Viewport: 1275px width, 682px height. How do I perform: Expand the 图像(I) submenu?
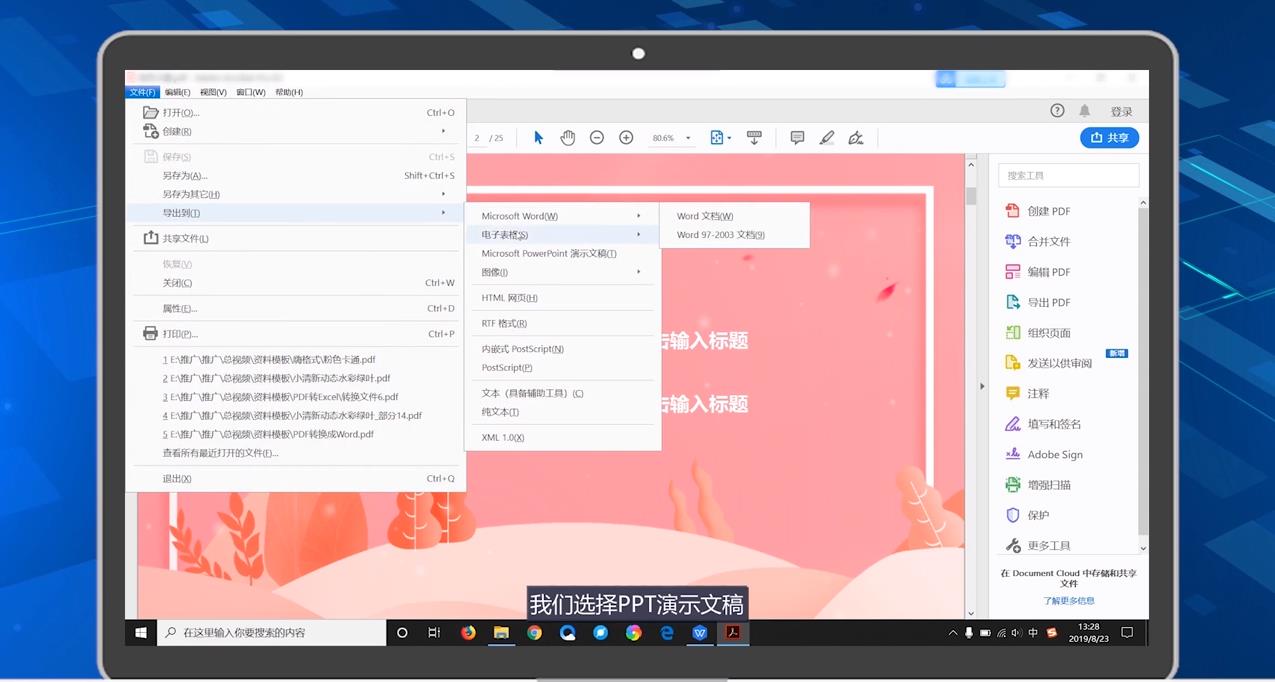[x=563, y=272]
